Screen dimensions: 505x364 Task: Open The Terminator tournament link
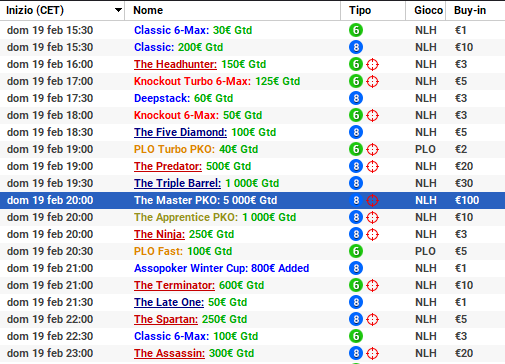(174, 285)
